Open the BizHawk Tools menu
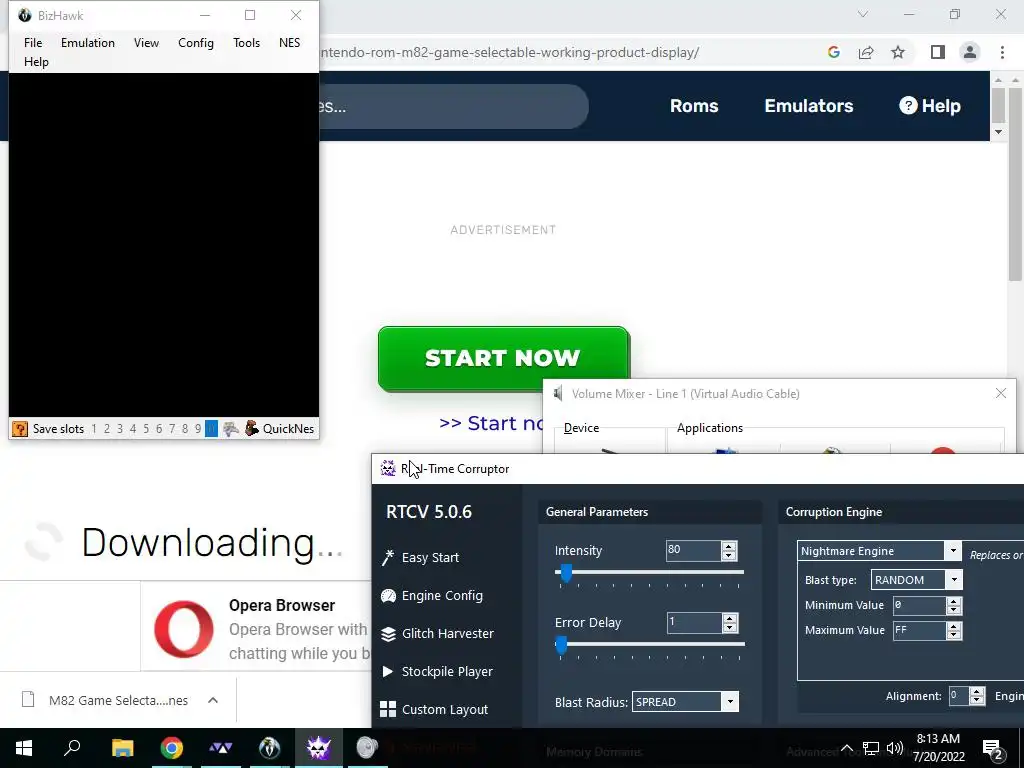 pyautogui.click(x=246, y=42)
